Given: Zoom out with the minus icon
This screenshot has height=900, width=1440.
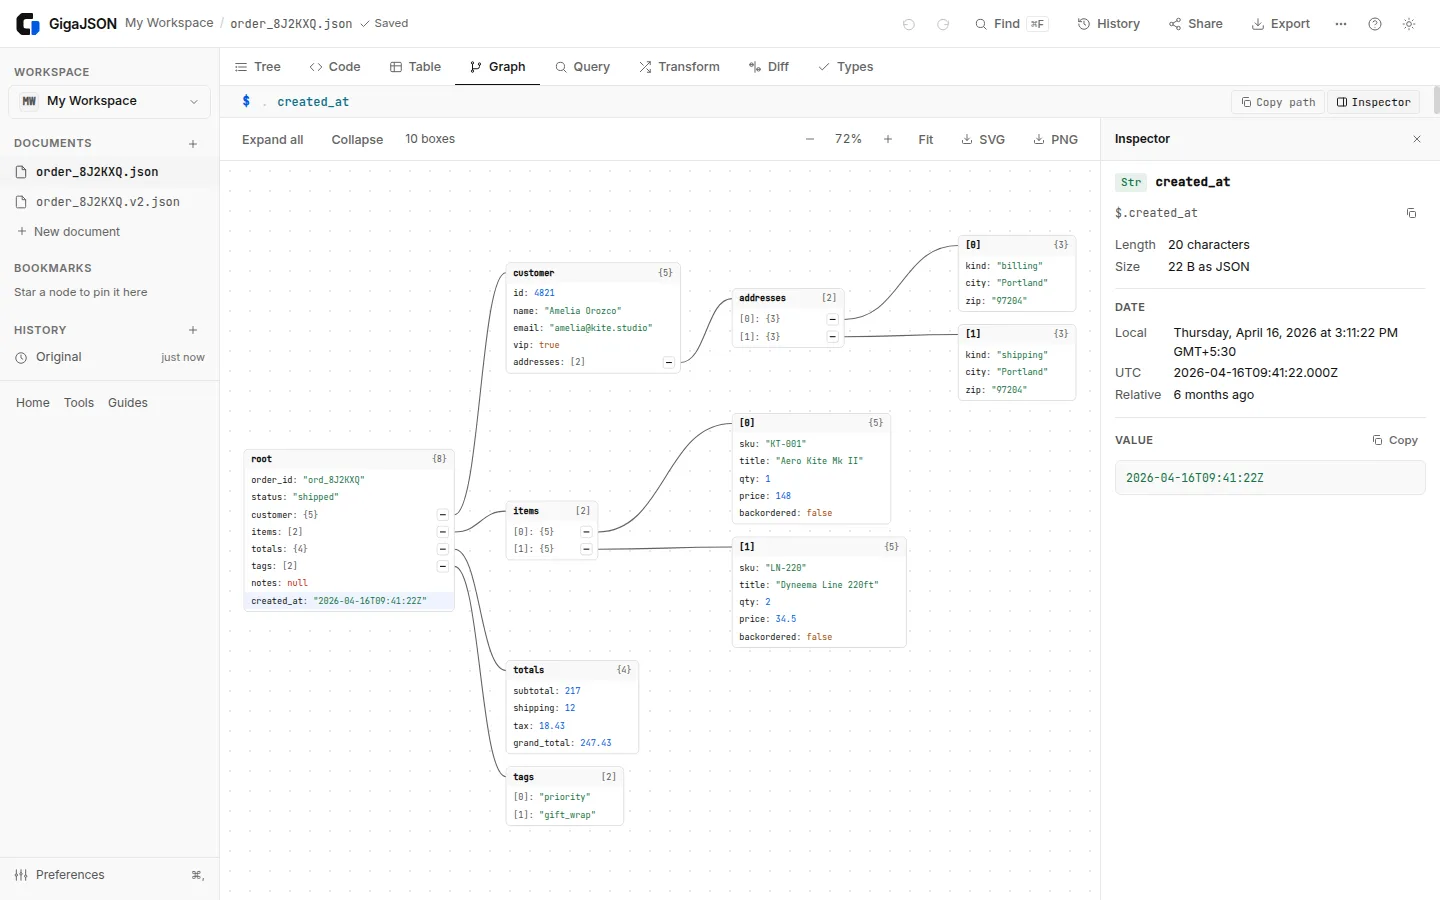Looking at the screenshot, I should [810, 139].
